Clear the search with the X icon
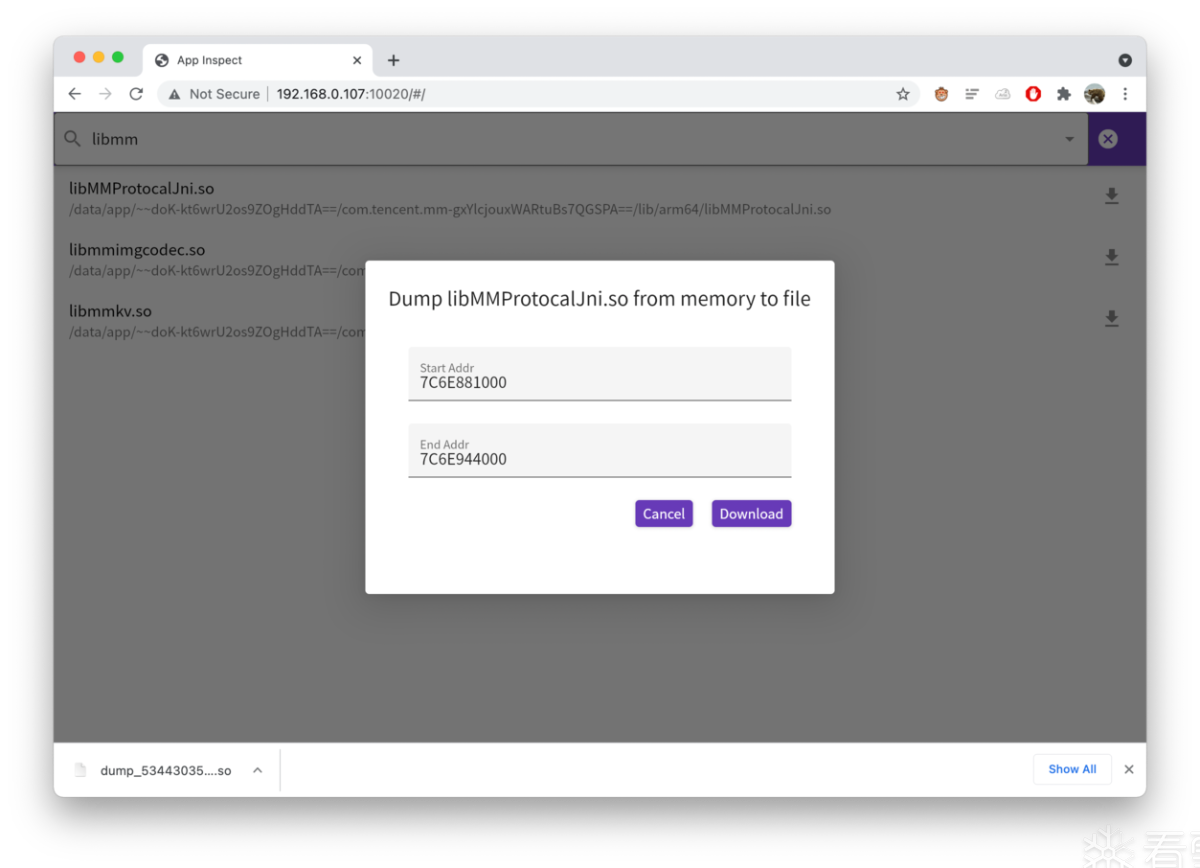Image resolution: width=1200 pixels, height=868 pixels. point(1108,139)
